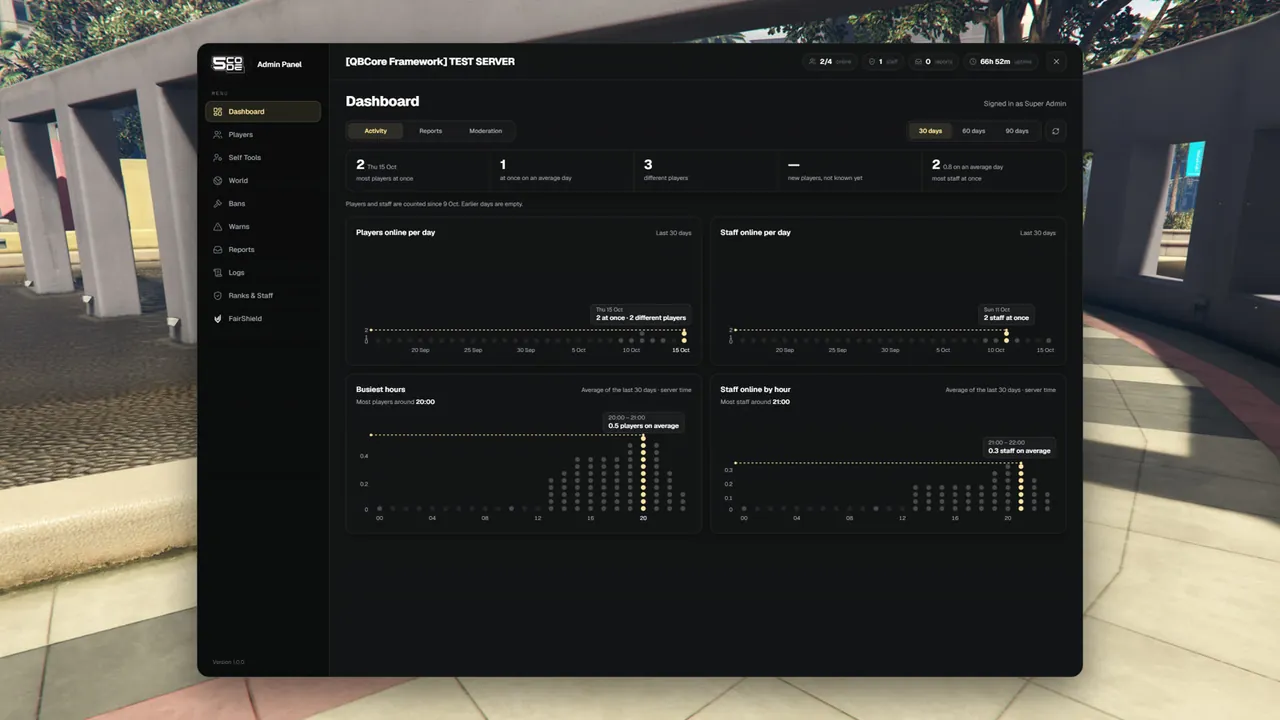Click the '2 at once · 2 different players' tooltip

point(641,314)
